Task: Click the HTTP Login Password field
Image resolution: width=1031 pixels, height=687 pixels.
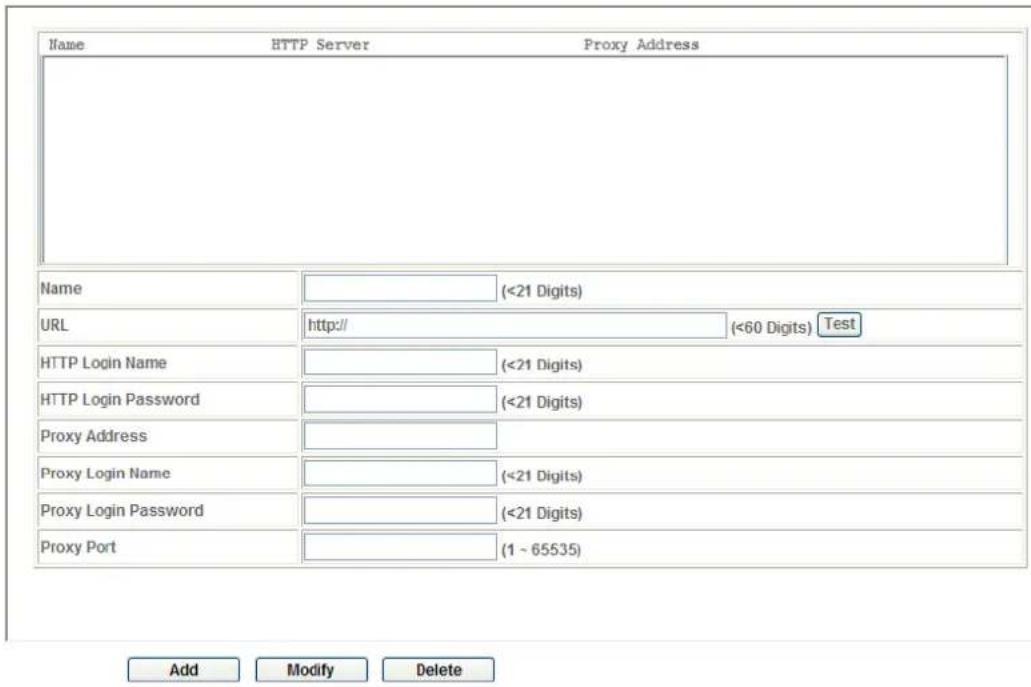Action: click(x=400, y=400)
